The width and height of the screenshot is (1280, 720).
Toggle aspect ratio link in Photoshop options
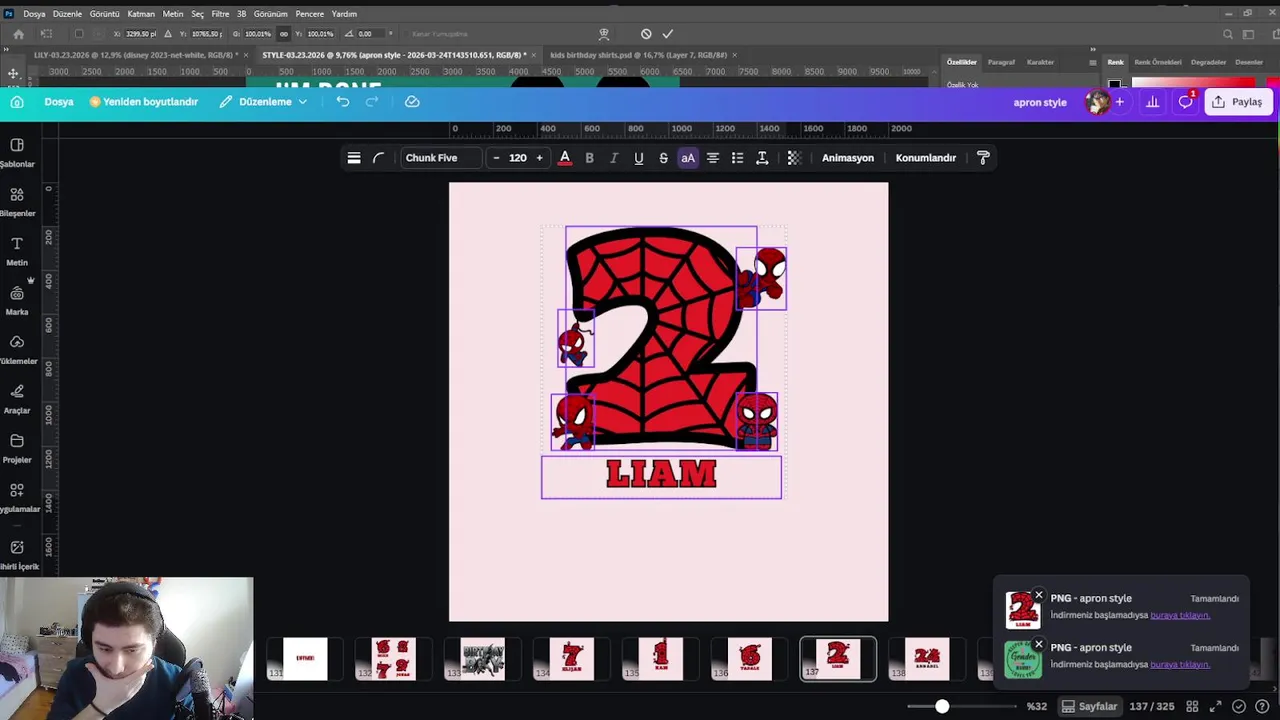[284, 34]
